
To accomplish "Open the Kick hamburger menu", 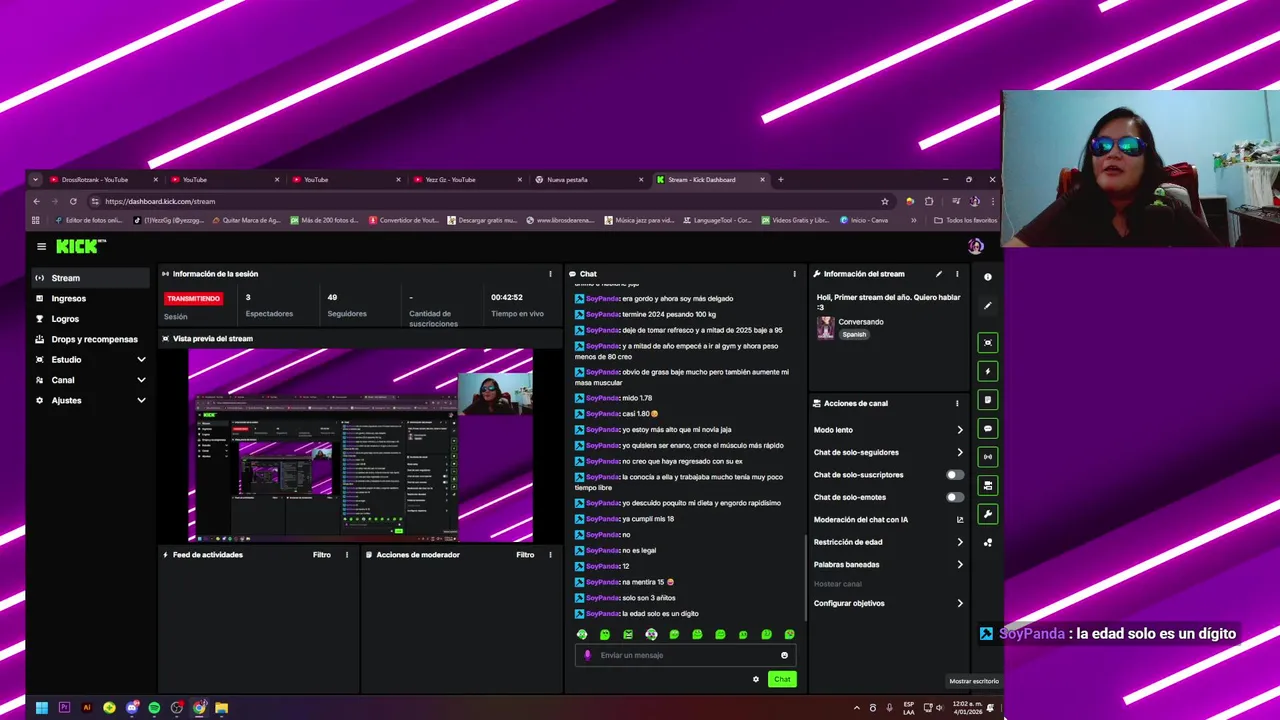I will click(x=41, y=246).
